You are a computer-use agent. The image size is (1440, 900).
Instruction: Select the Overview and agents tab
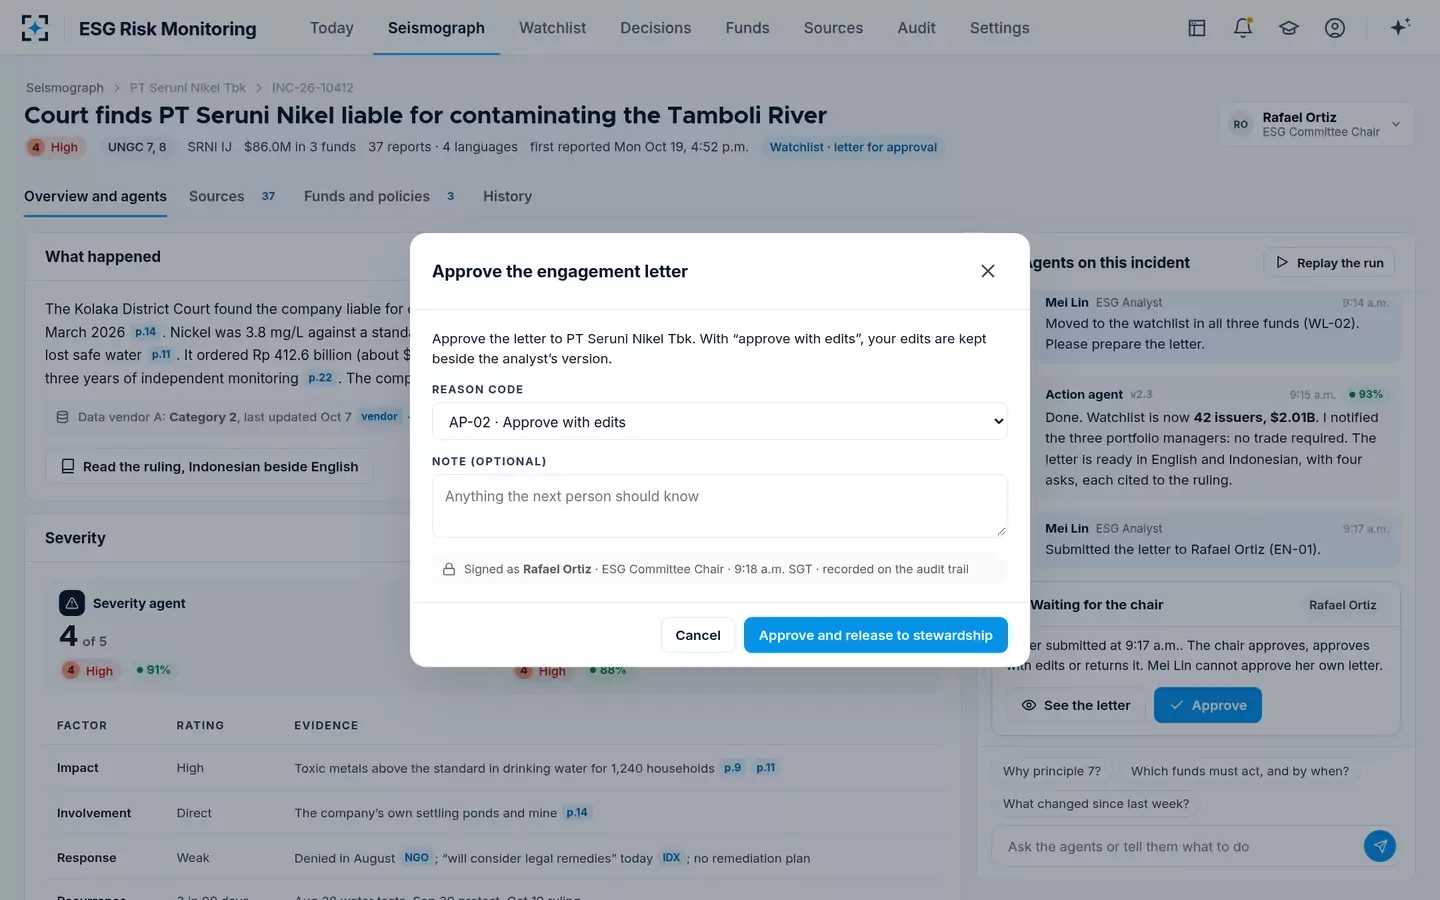(x=95, y=196)
